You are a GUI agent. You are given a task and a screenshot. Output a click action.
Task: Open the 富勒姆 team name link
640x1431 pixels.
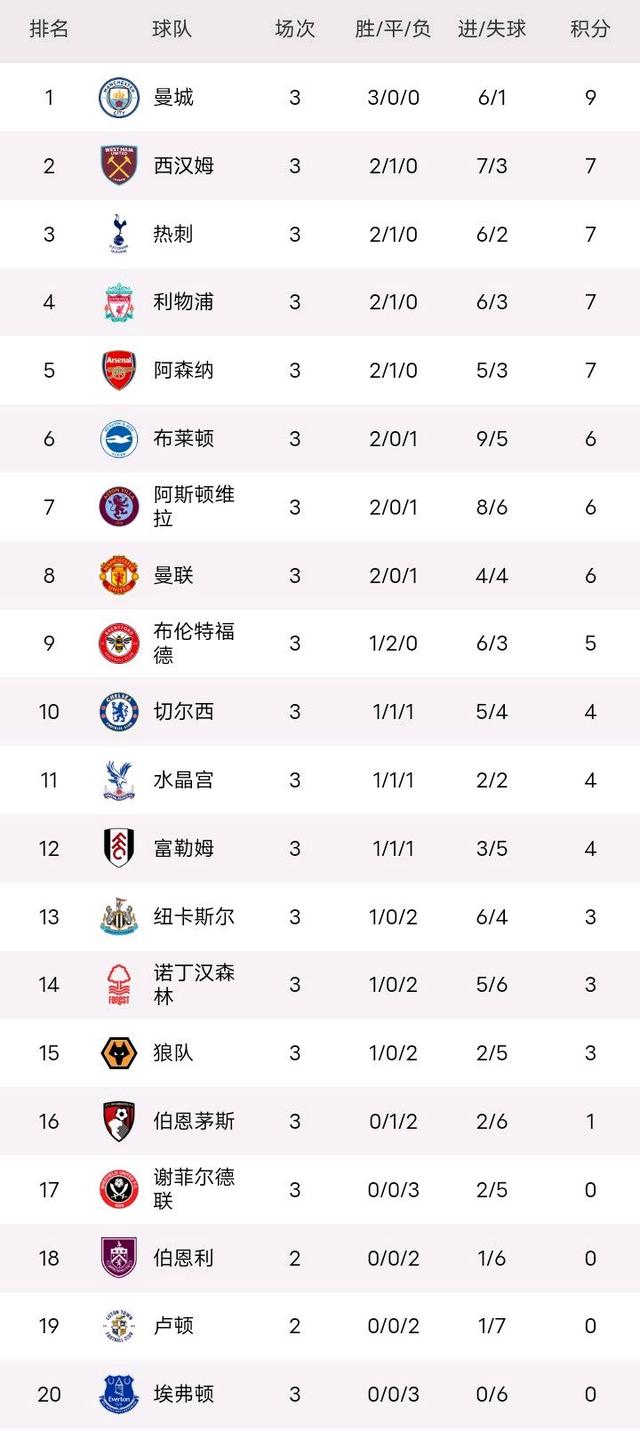[184, 849]
